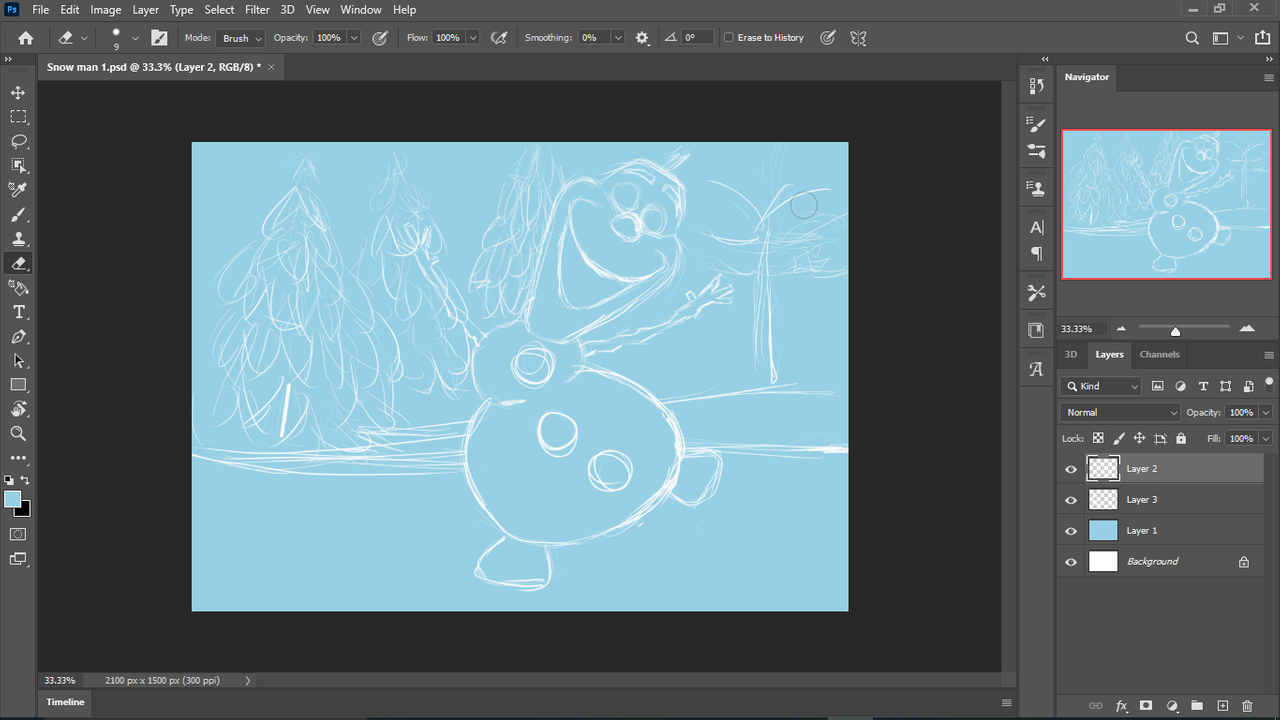The height and width of the screenshot is (720, 1280).
Task: Select the Hand tool
Action: (x=18, y=409)
